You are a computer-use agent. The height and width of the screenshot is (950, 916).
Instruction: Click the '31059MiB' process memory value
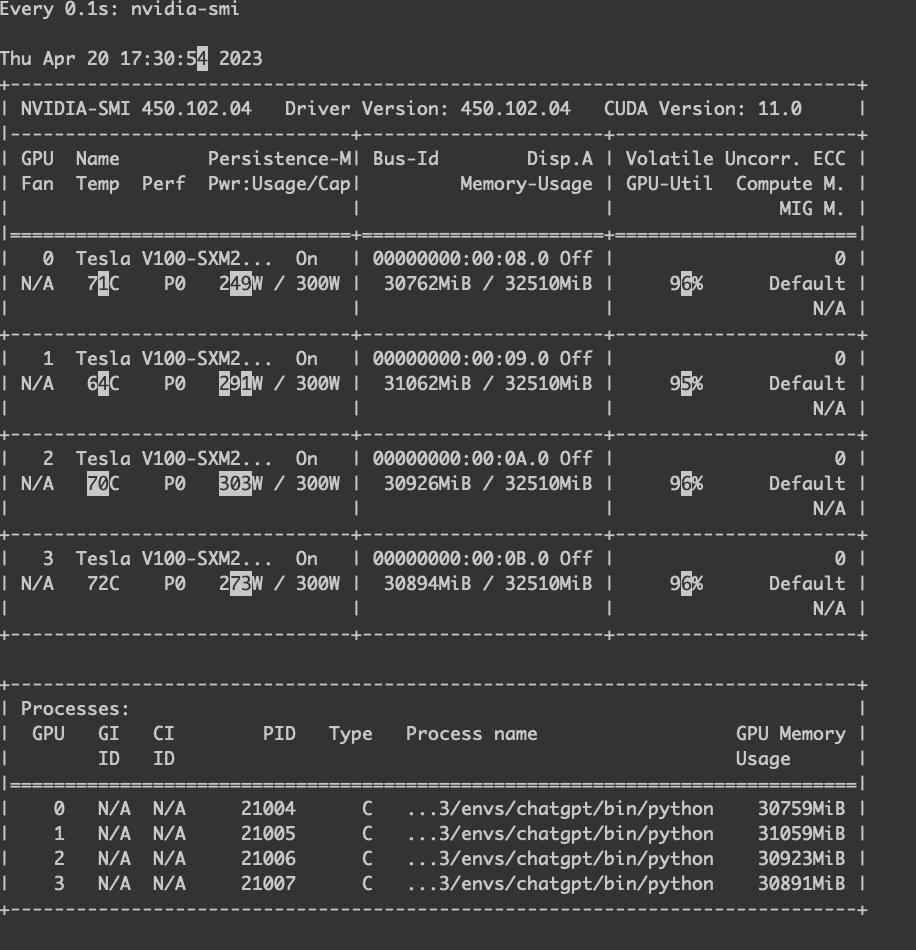802,834
